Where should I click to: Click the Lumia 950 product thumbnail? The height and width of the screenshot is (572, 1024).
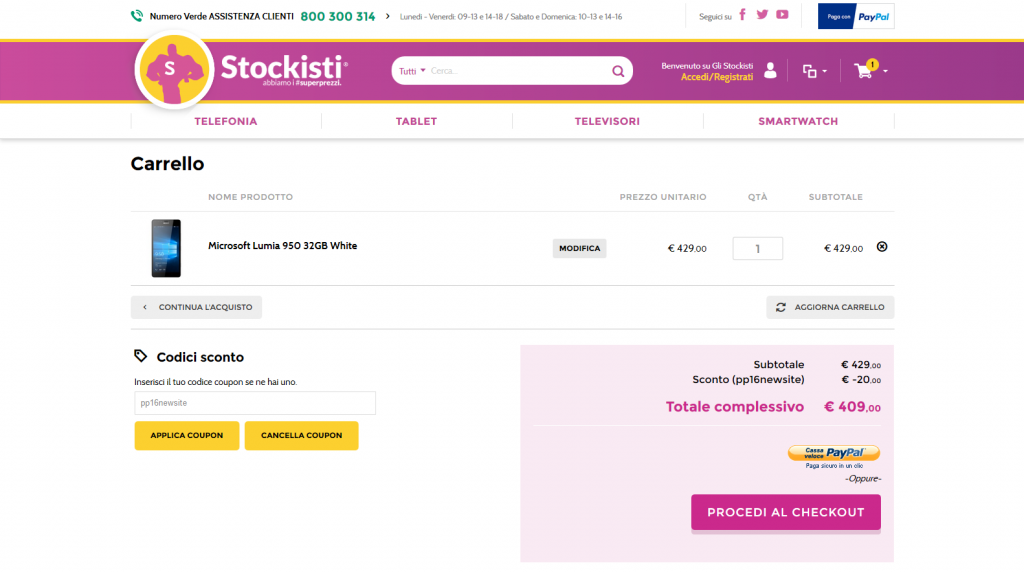point(166,248)
